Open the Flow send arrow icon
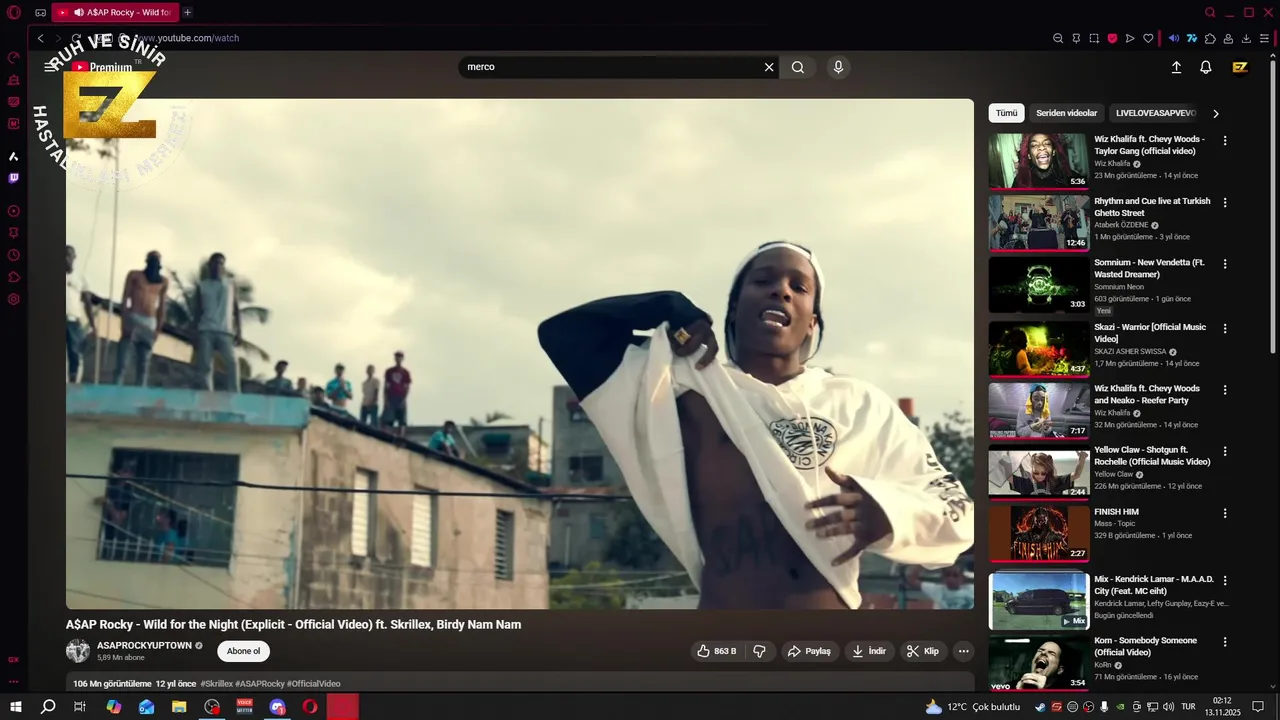Image resolution: width=1280 pixels, height=720 pixels. pyautogui.click(x=1130, y=38)
